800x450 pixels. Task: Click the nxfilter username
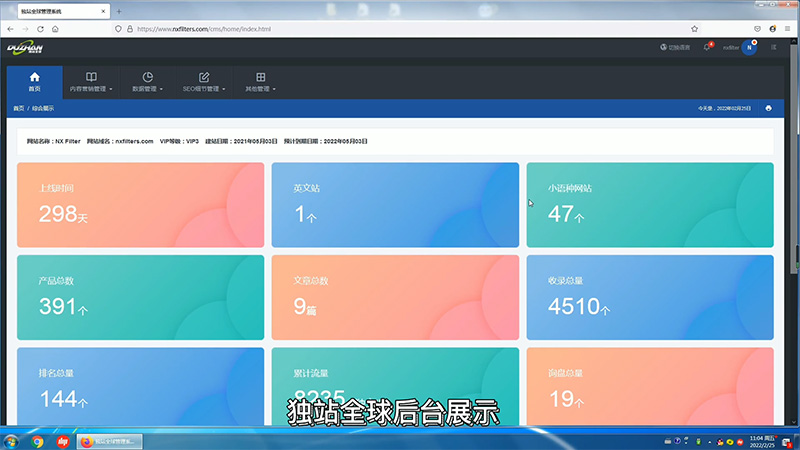(x=731, y=47)
